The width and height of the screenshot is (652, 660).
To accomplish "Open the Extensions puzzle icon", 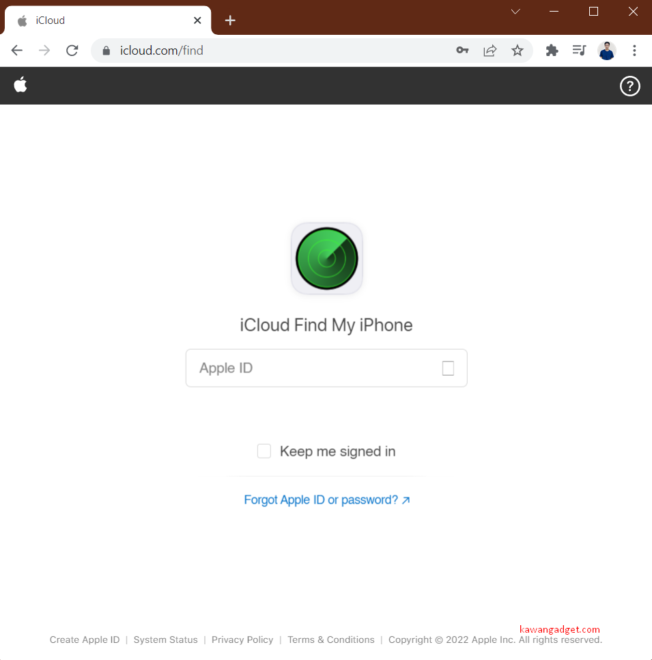I will click(552, 51).
